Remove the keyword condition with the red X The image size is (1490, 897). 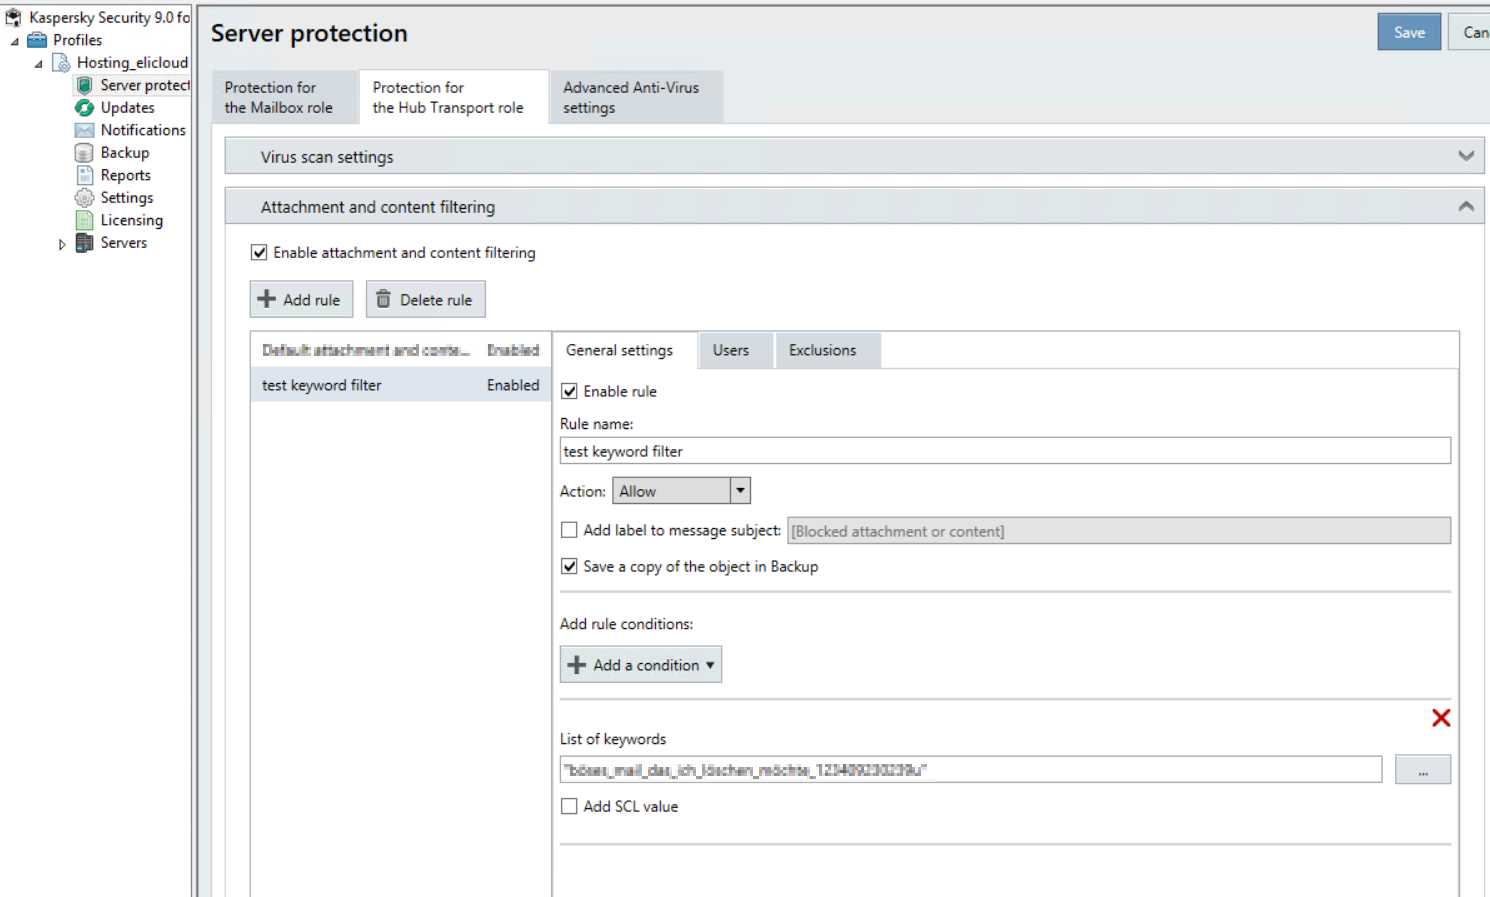(x=1440, y=718)
